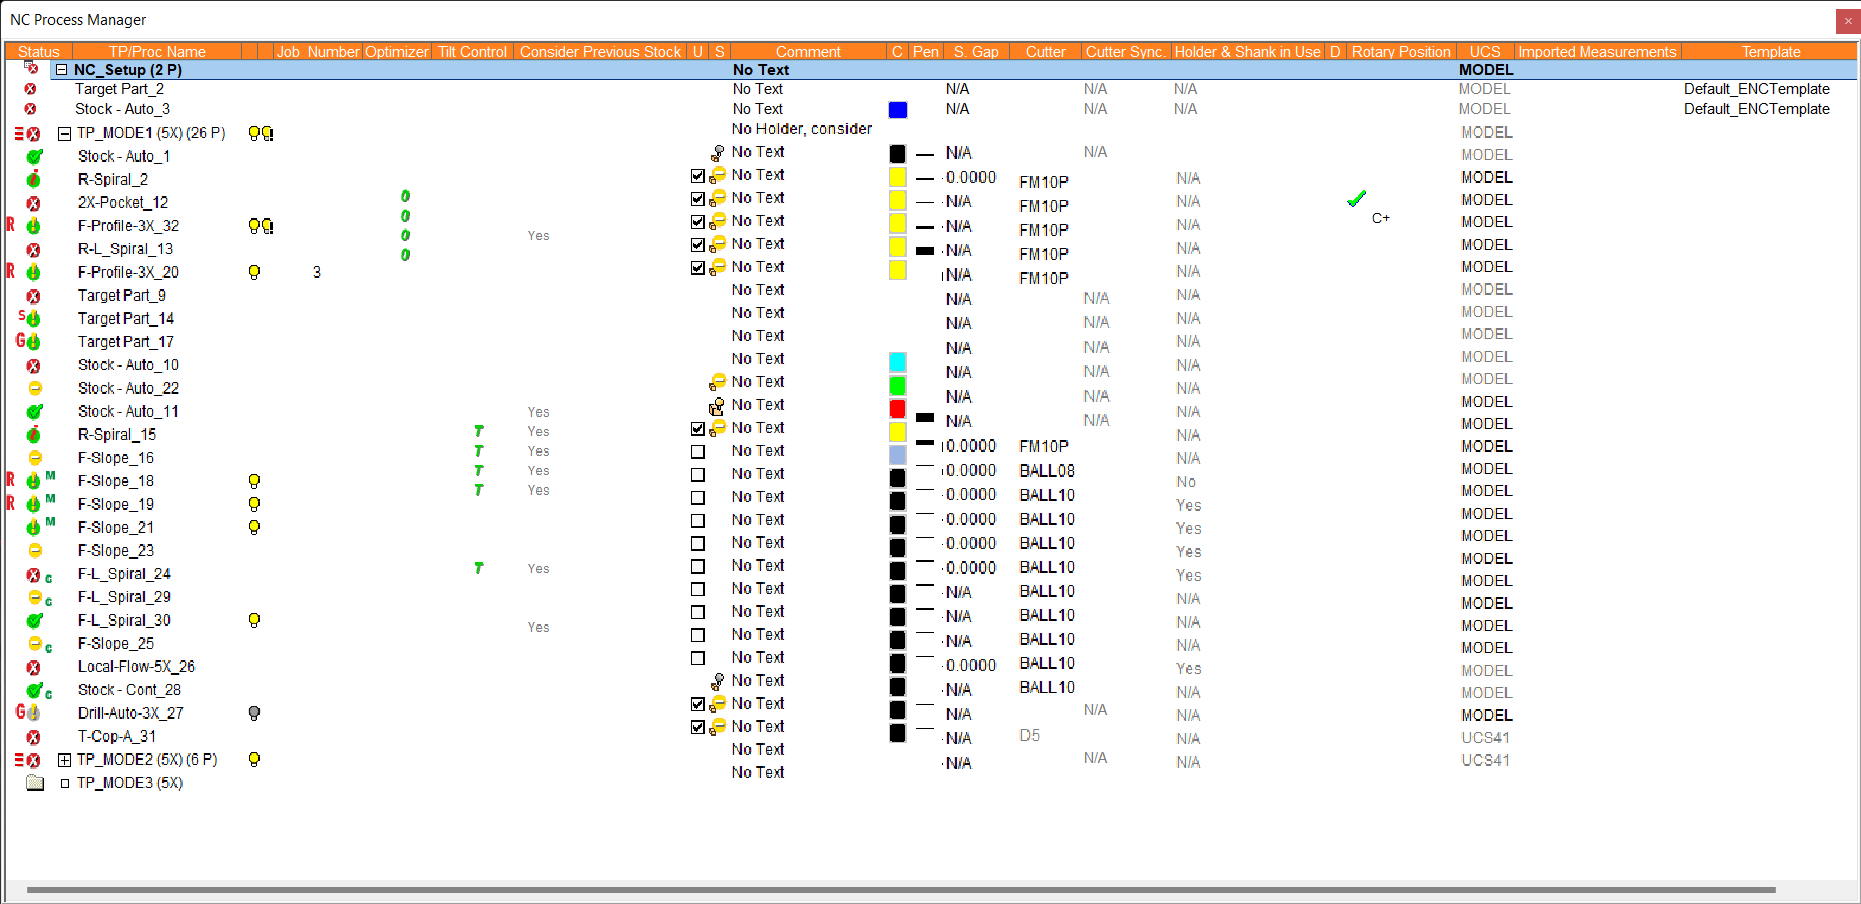Screen dimensions: 1861x904
Task: Click the red error icon beside 2X-Pocket_12
Action: click(x=33, y=203)
